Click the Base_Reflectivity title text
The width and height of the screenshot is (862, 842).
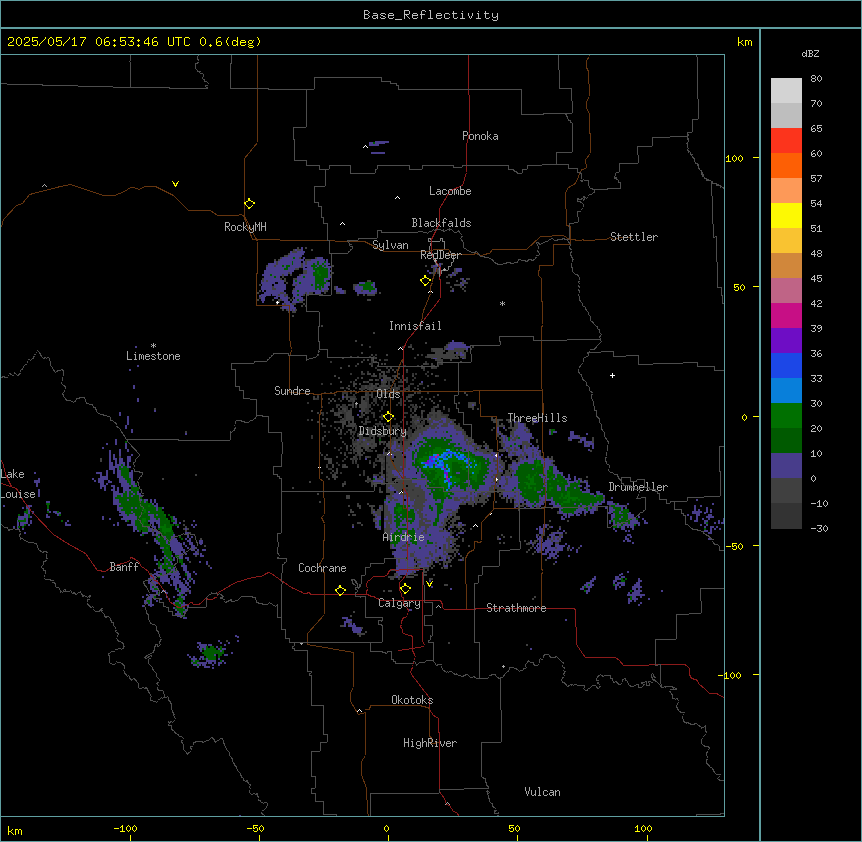(x=431, y=15)
